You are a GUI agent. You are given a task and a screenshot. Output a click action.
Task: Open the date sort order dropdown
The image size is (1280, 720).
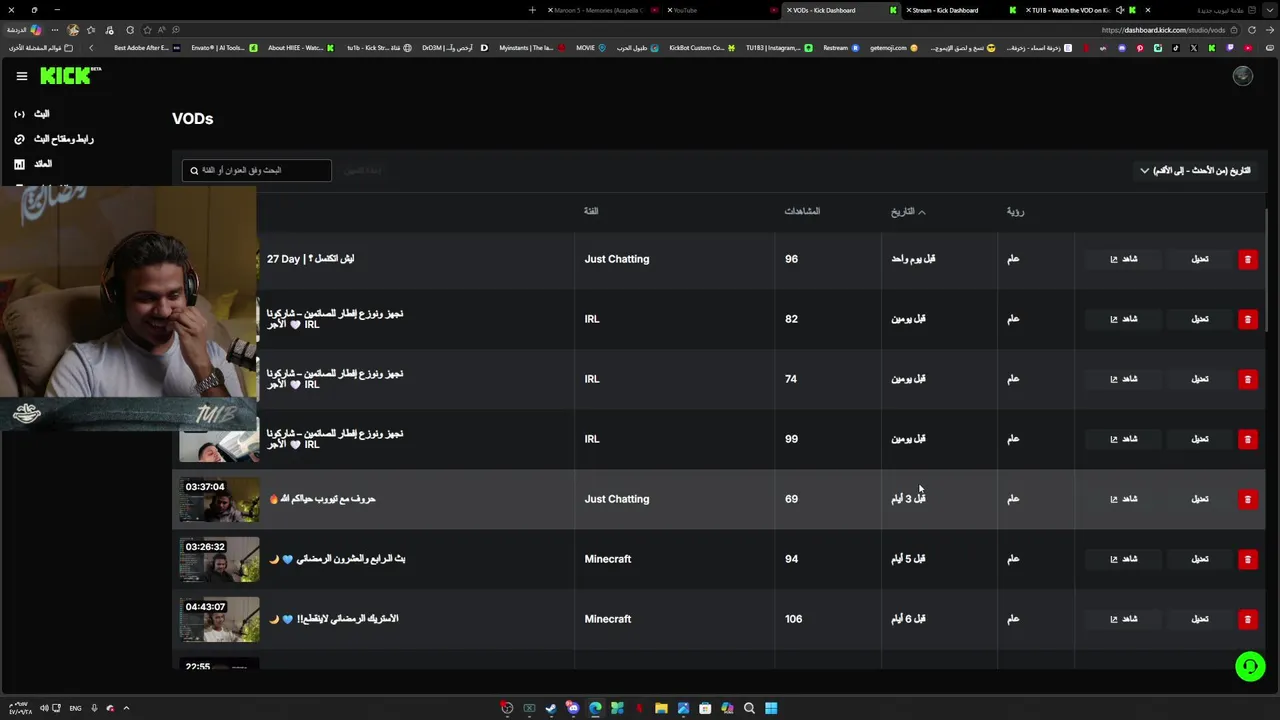click(1195, 171)
